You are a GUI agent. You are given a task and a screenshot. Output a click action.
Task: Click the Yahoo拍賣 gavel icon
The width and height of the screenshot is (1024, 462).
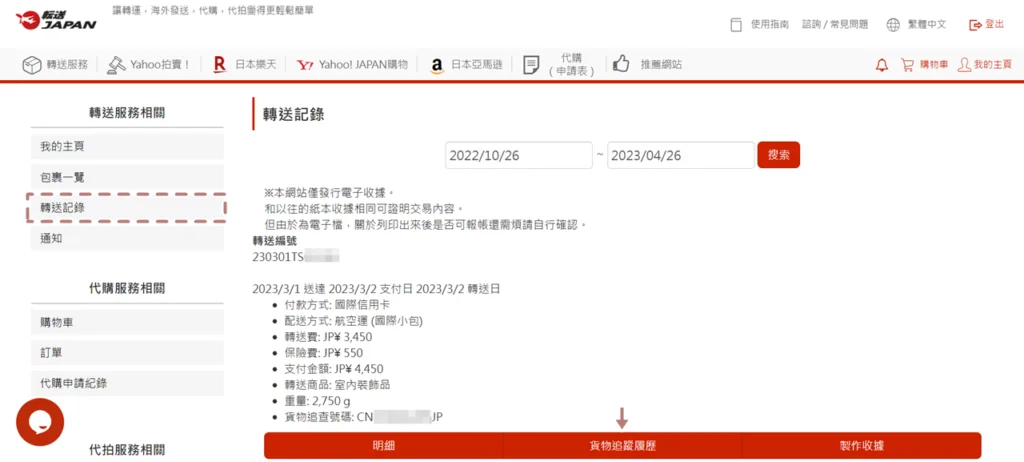coord(116,64)
